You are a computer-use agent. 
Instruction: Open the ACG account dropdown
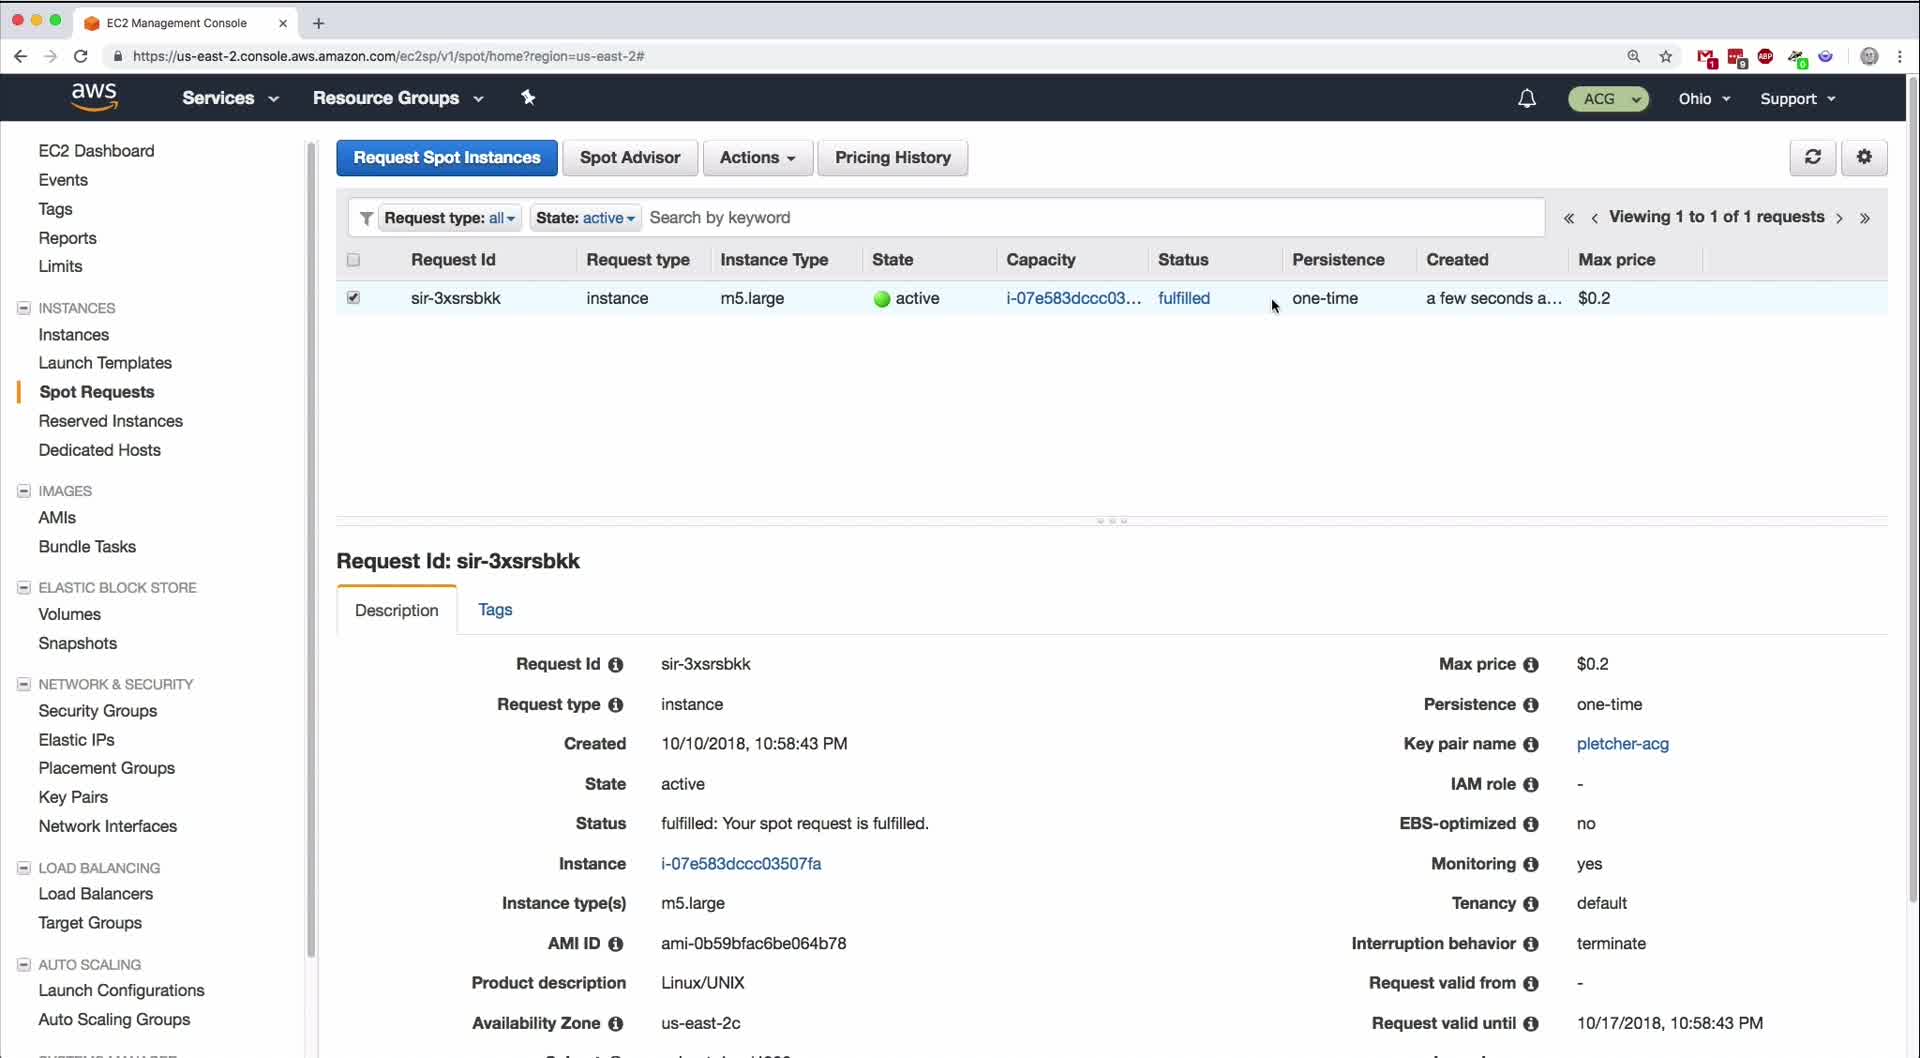1608,99
